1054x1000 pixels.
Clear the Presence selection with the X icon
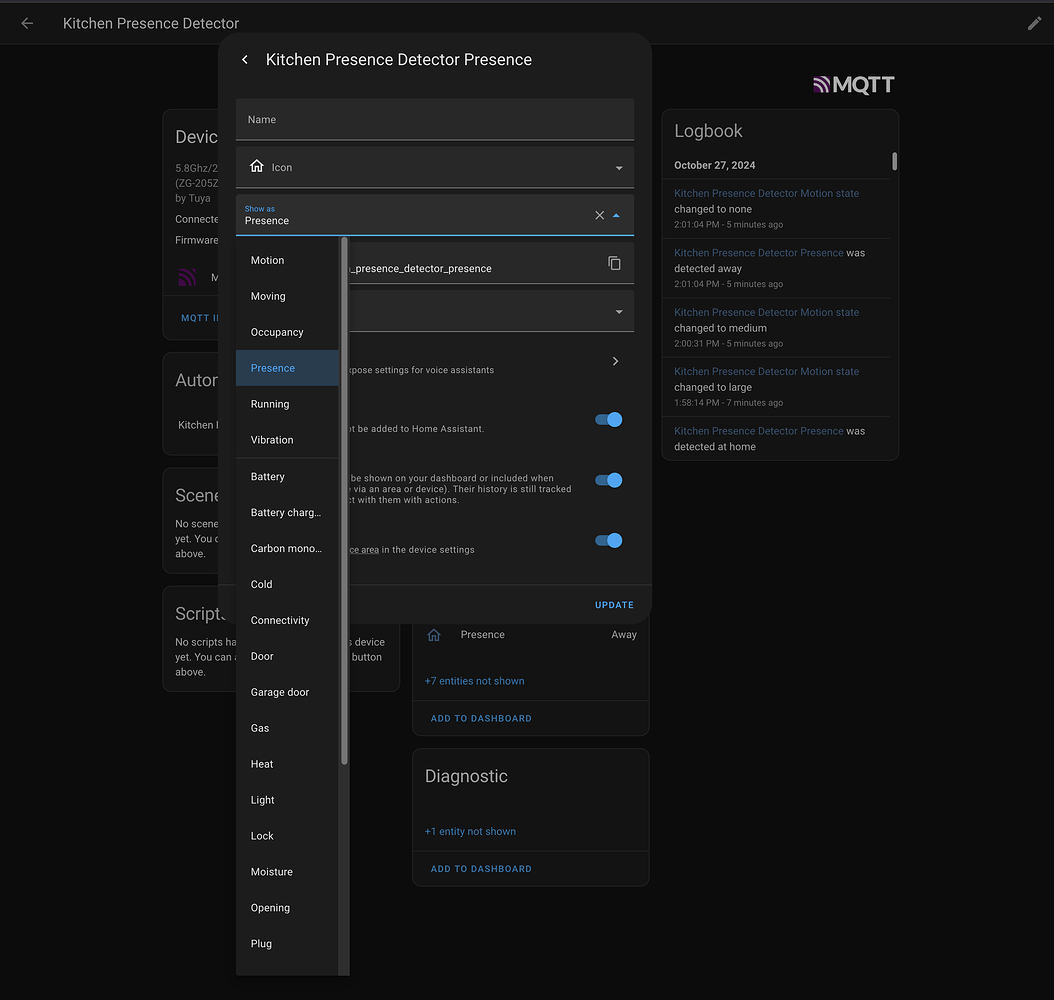pyautogui.click(x=599, y=214)
